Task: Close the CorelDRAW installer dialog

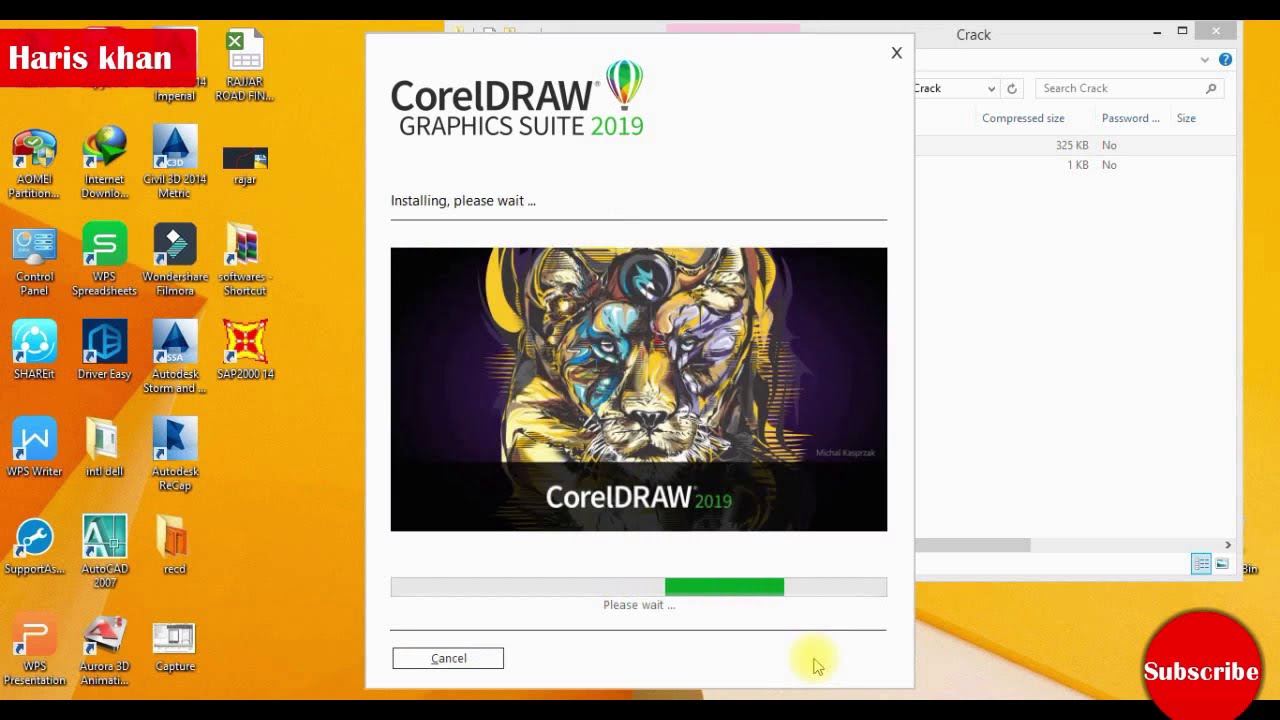Action: point(896,53)
